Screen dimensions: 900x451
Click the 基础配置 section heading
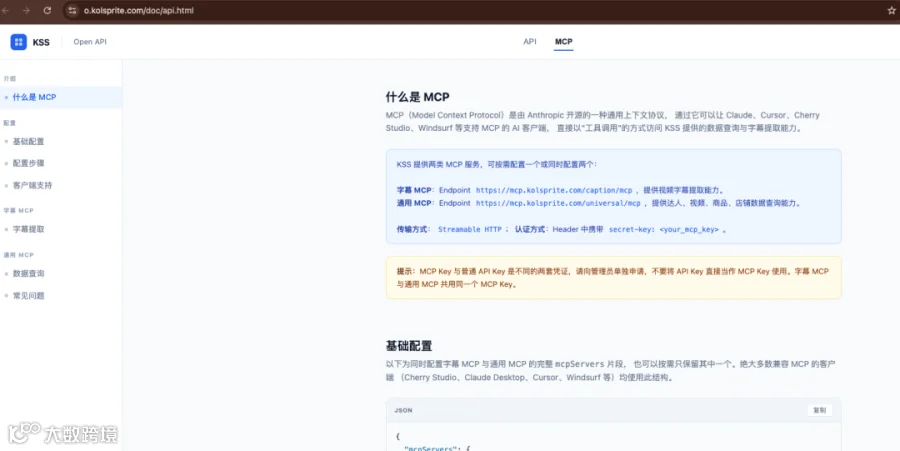pyautogui.click(x=409, y=346)
